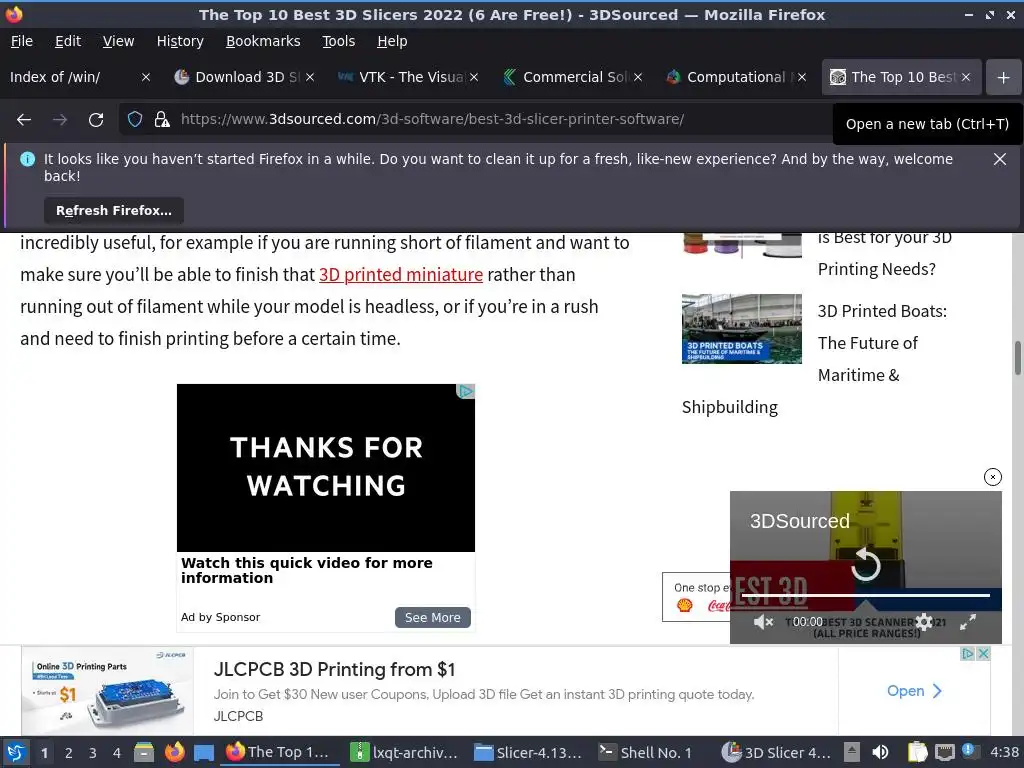Open a new tab with plus button
The image size is (1024, 768).
pyautogui.click(x=1003, y=78)
